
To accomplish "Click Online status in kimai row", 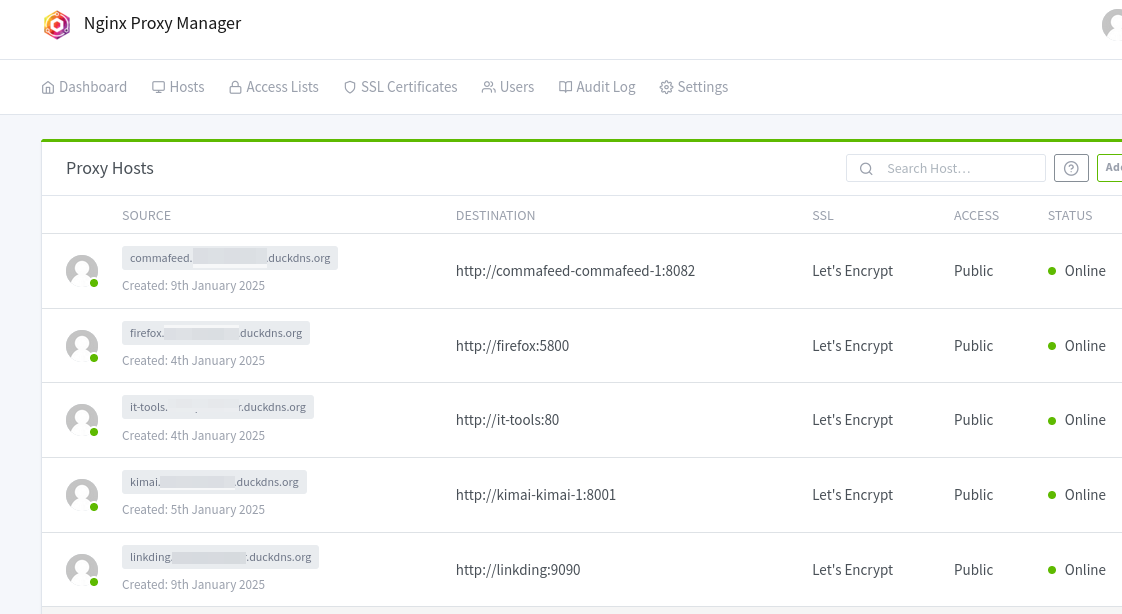I will click(1077, 495).
